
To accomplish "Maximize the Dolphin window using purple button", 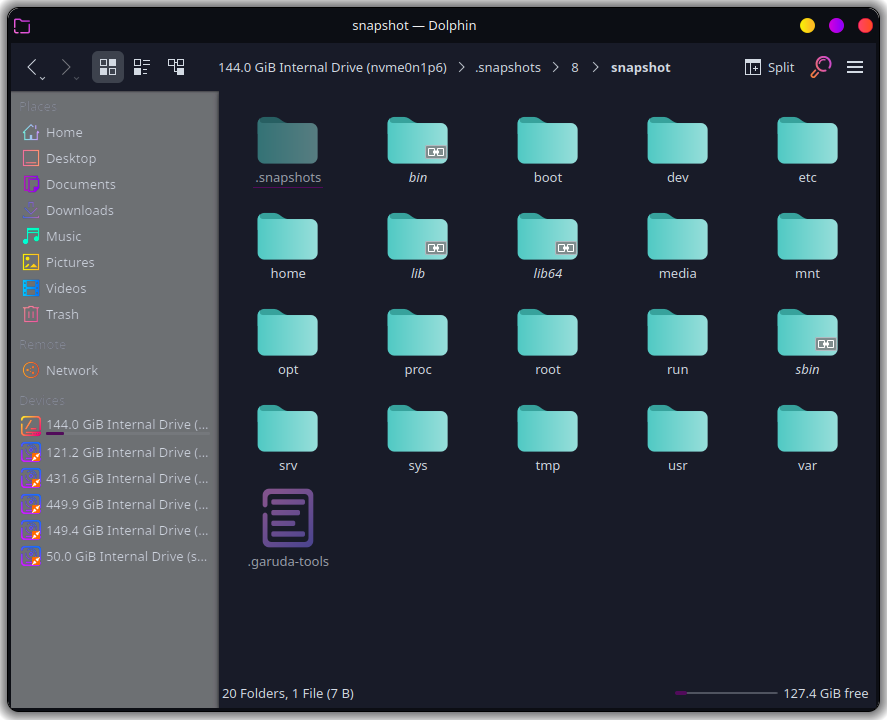I will coord(836,25).
